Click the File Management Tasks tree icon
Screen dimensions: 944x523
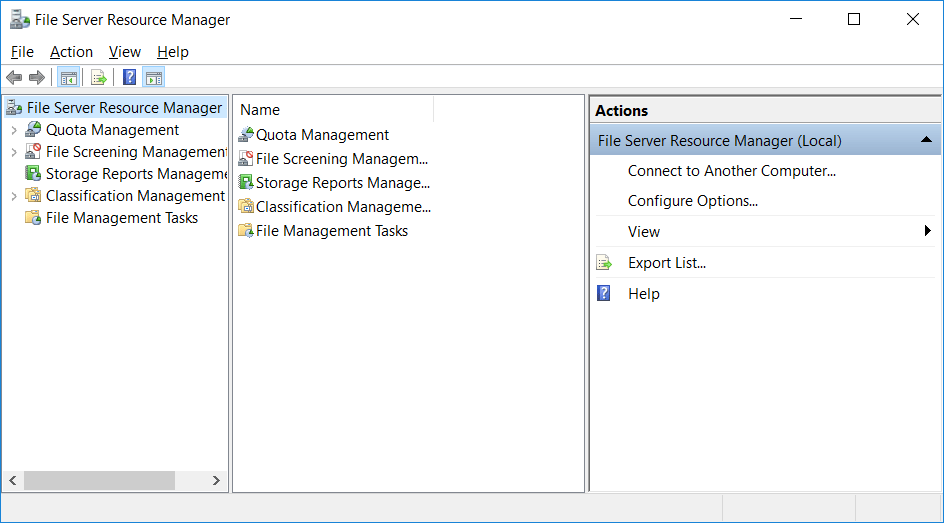pyautogui.click(x=33, y=218)
